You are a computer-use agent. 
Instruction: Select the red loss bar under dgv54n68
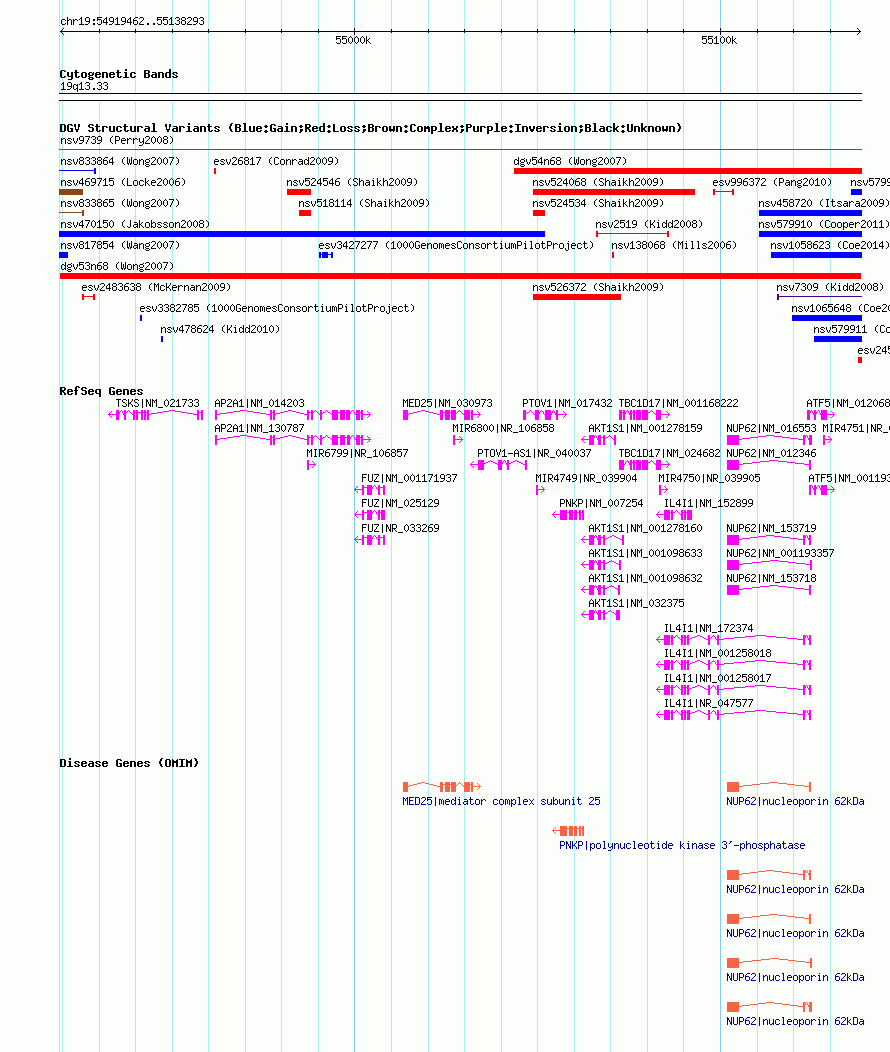coord(687,171)
